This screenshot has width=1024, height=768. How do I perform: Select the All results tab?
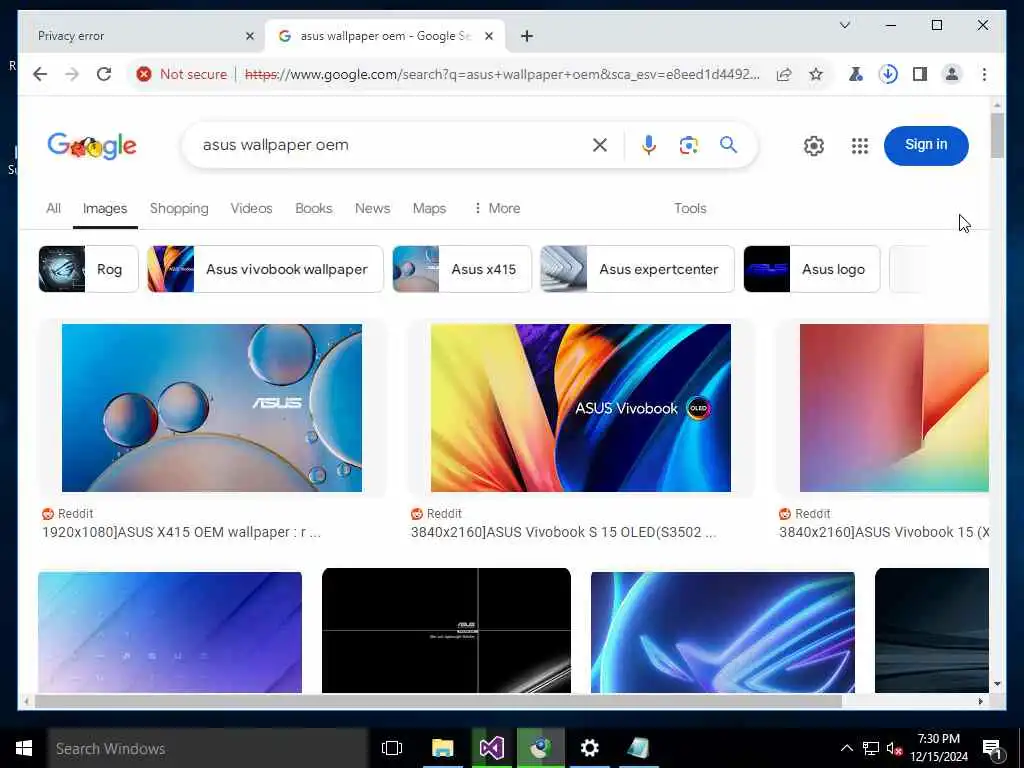[54, 208]
